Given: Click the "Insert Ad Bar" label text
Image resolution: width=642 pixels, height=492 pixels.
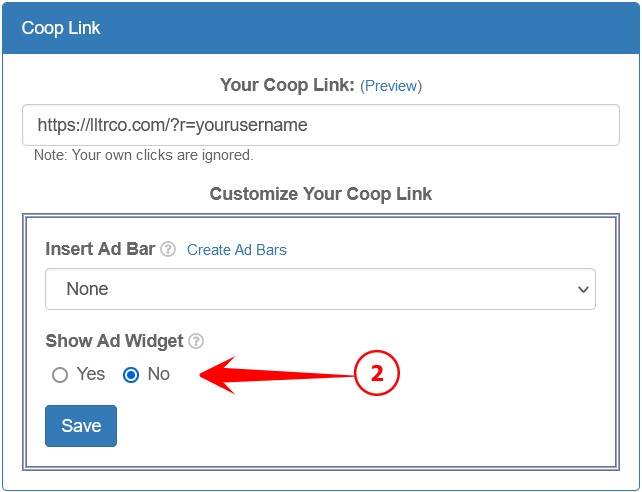Looking at the screenshot, I should click(x=100, y=249).
